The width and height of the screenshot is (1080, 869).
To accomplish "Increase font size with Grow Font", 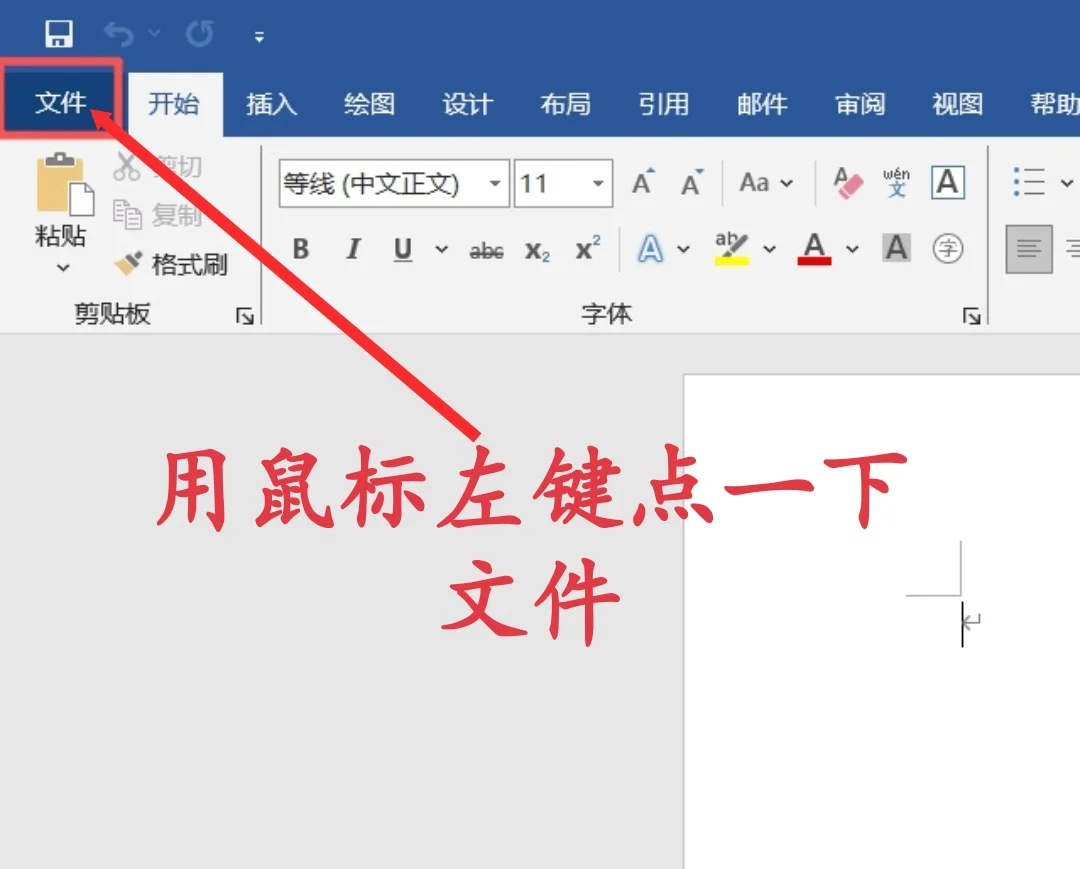I will point(641,182).
